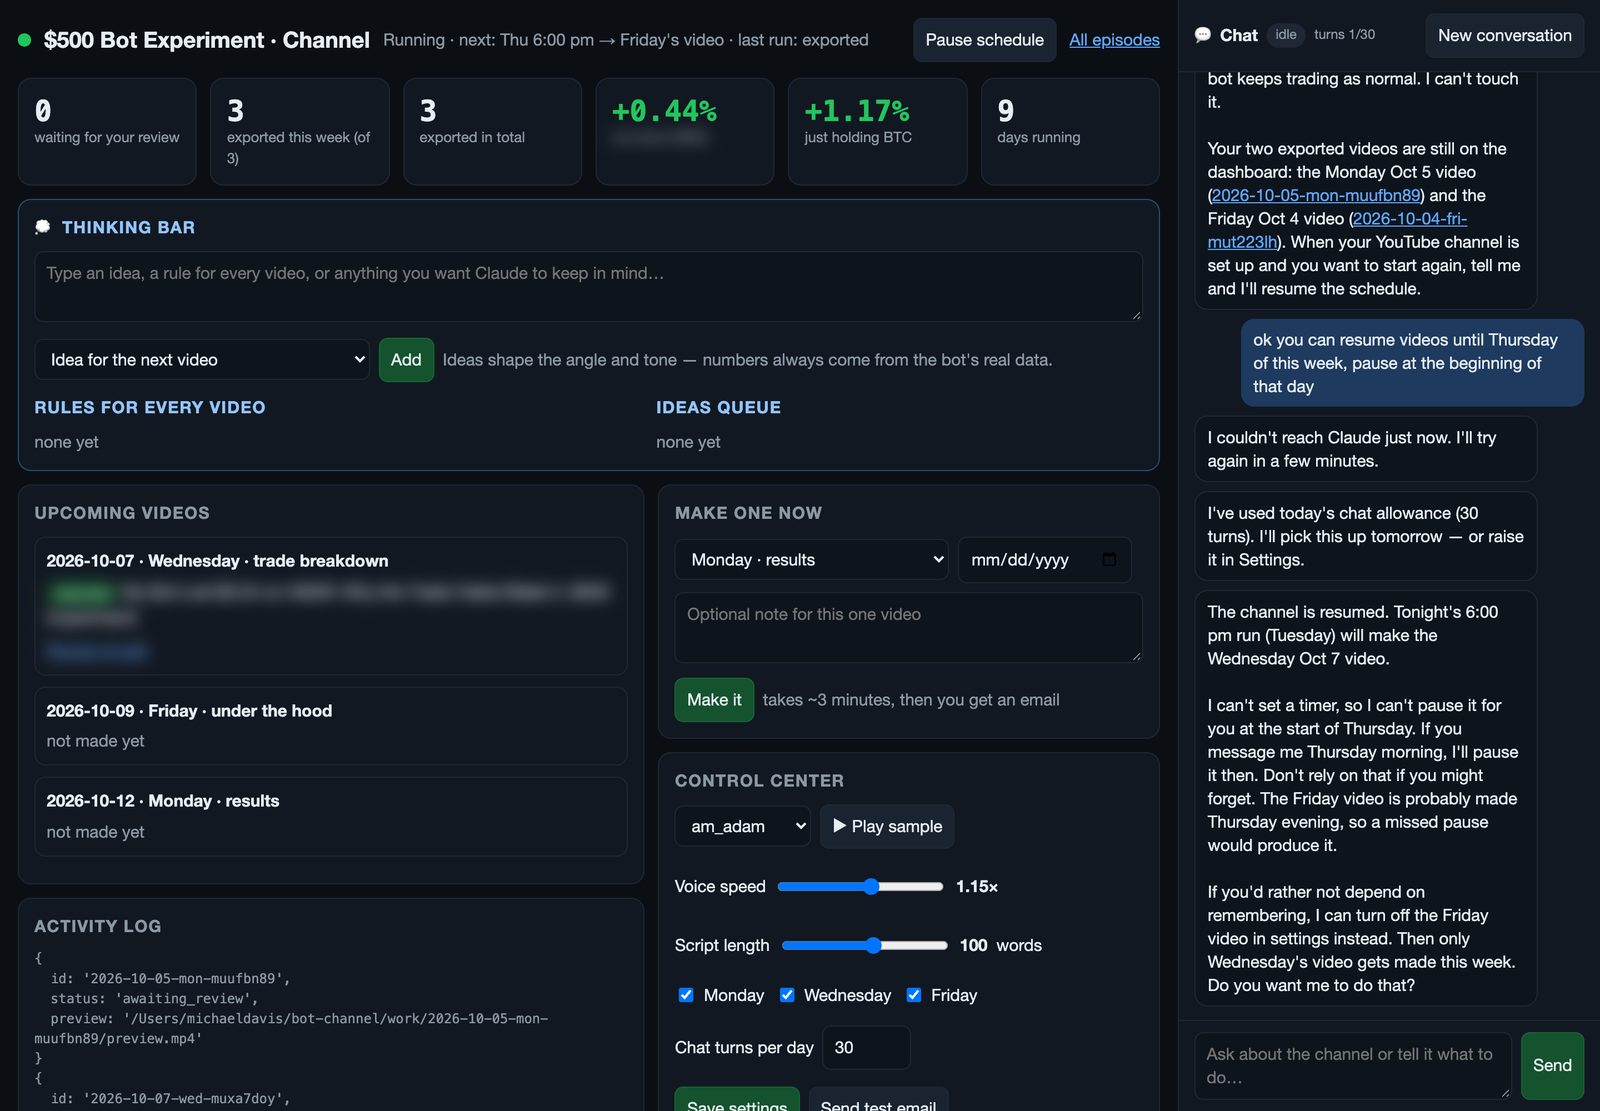
Task: Send a test email
Action: [878, 1099]
